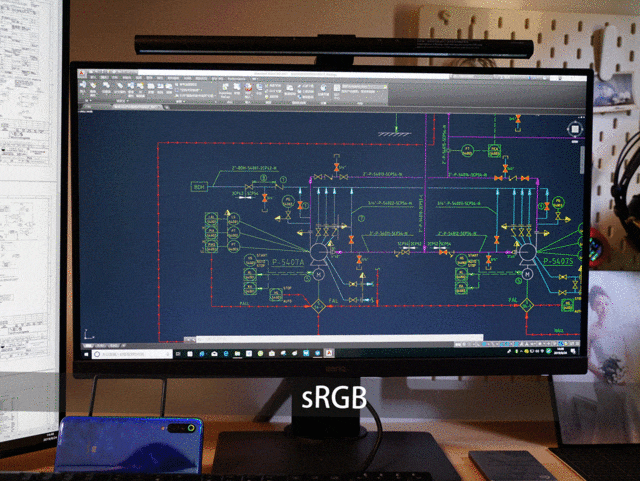Click the globe icon in the ribbon
The height and width of the screenshot is (481, 640).
pos(323,88)
